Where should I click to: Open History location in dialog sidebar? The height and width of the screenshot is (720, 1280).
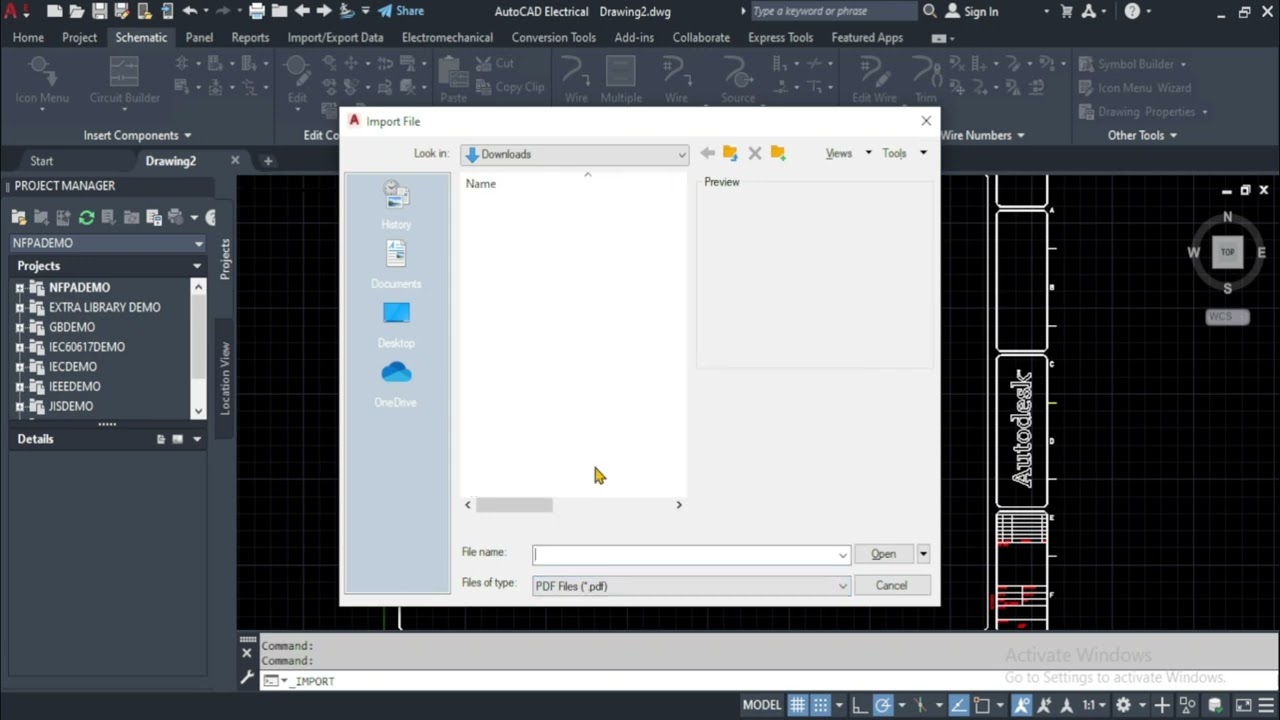click(396, 205)
